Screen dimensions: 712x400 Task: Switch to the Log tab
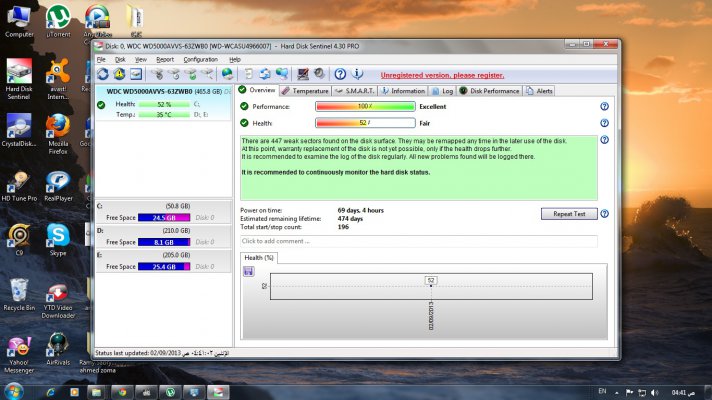pos(442,91)
